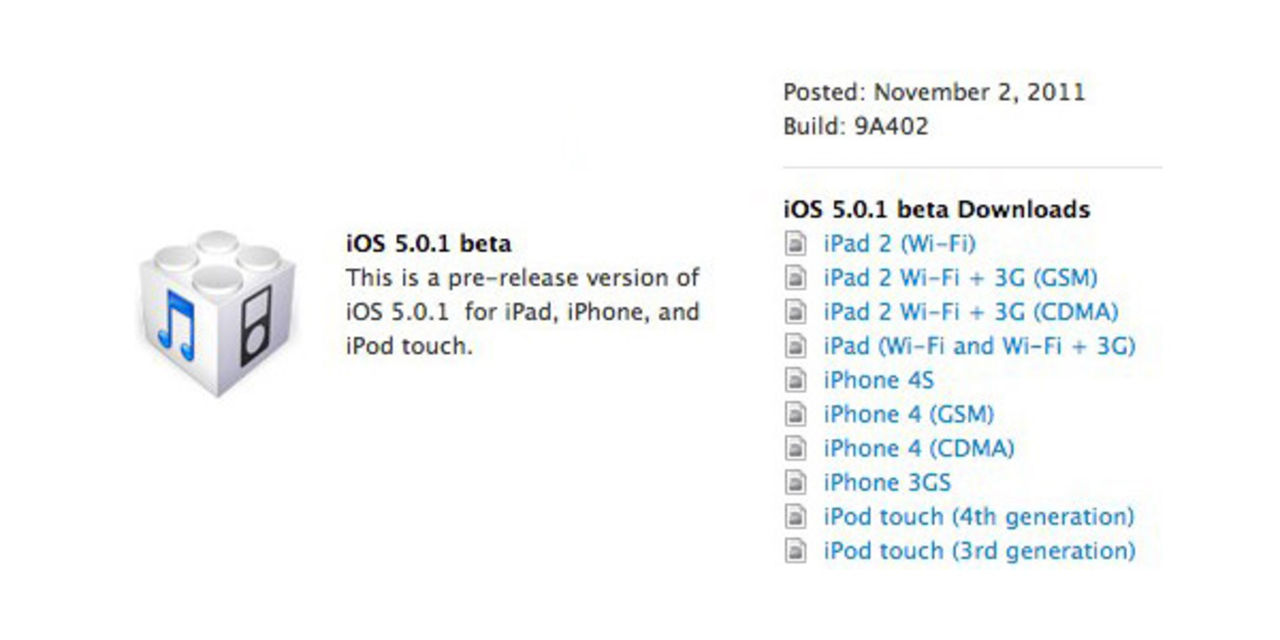Click the file icon beside iPad 2 Wi-Fi + 3G (GSM)
This screenshot has height=640, width=1280.
[x=795, y=277]
